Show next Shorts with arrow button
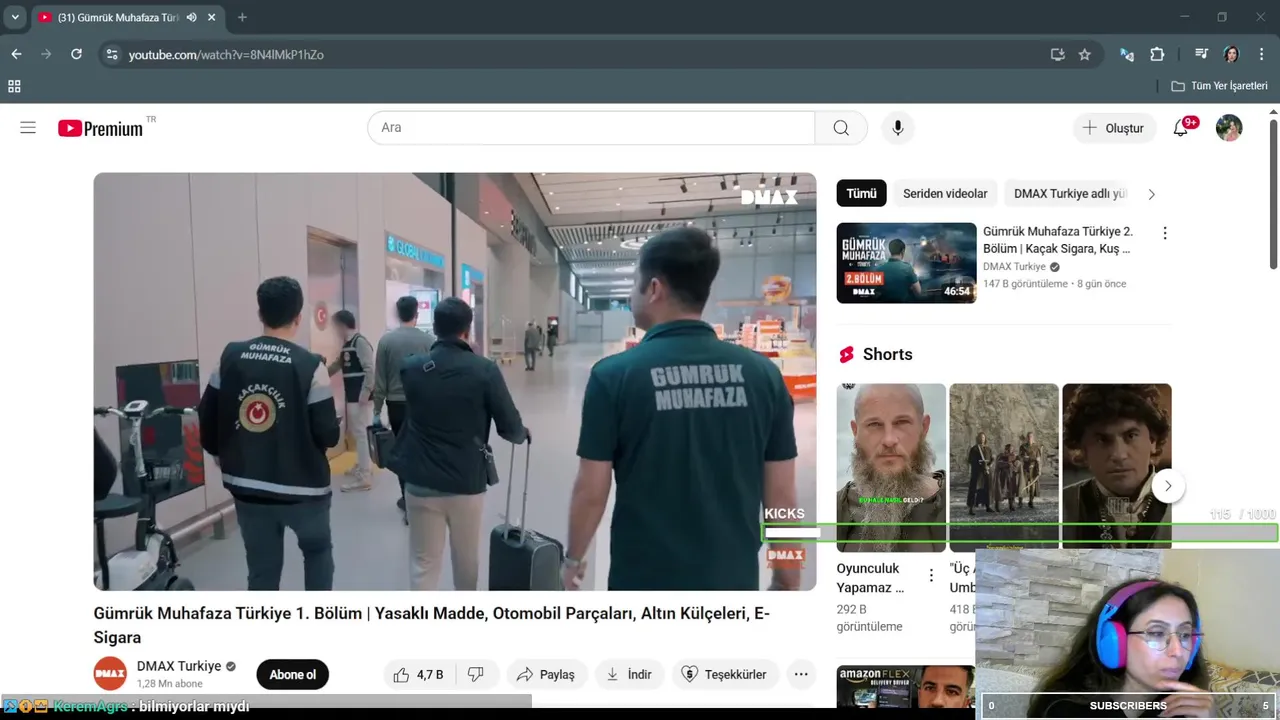Image resolution: width=1280 pixels, height=720 pixels. pos(1167,487)
